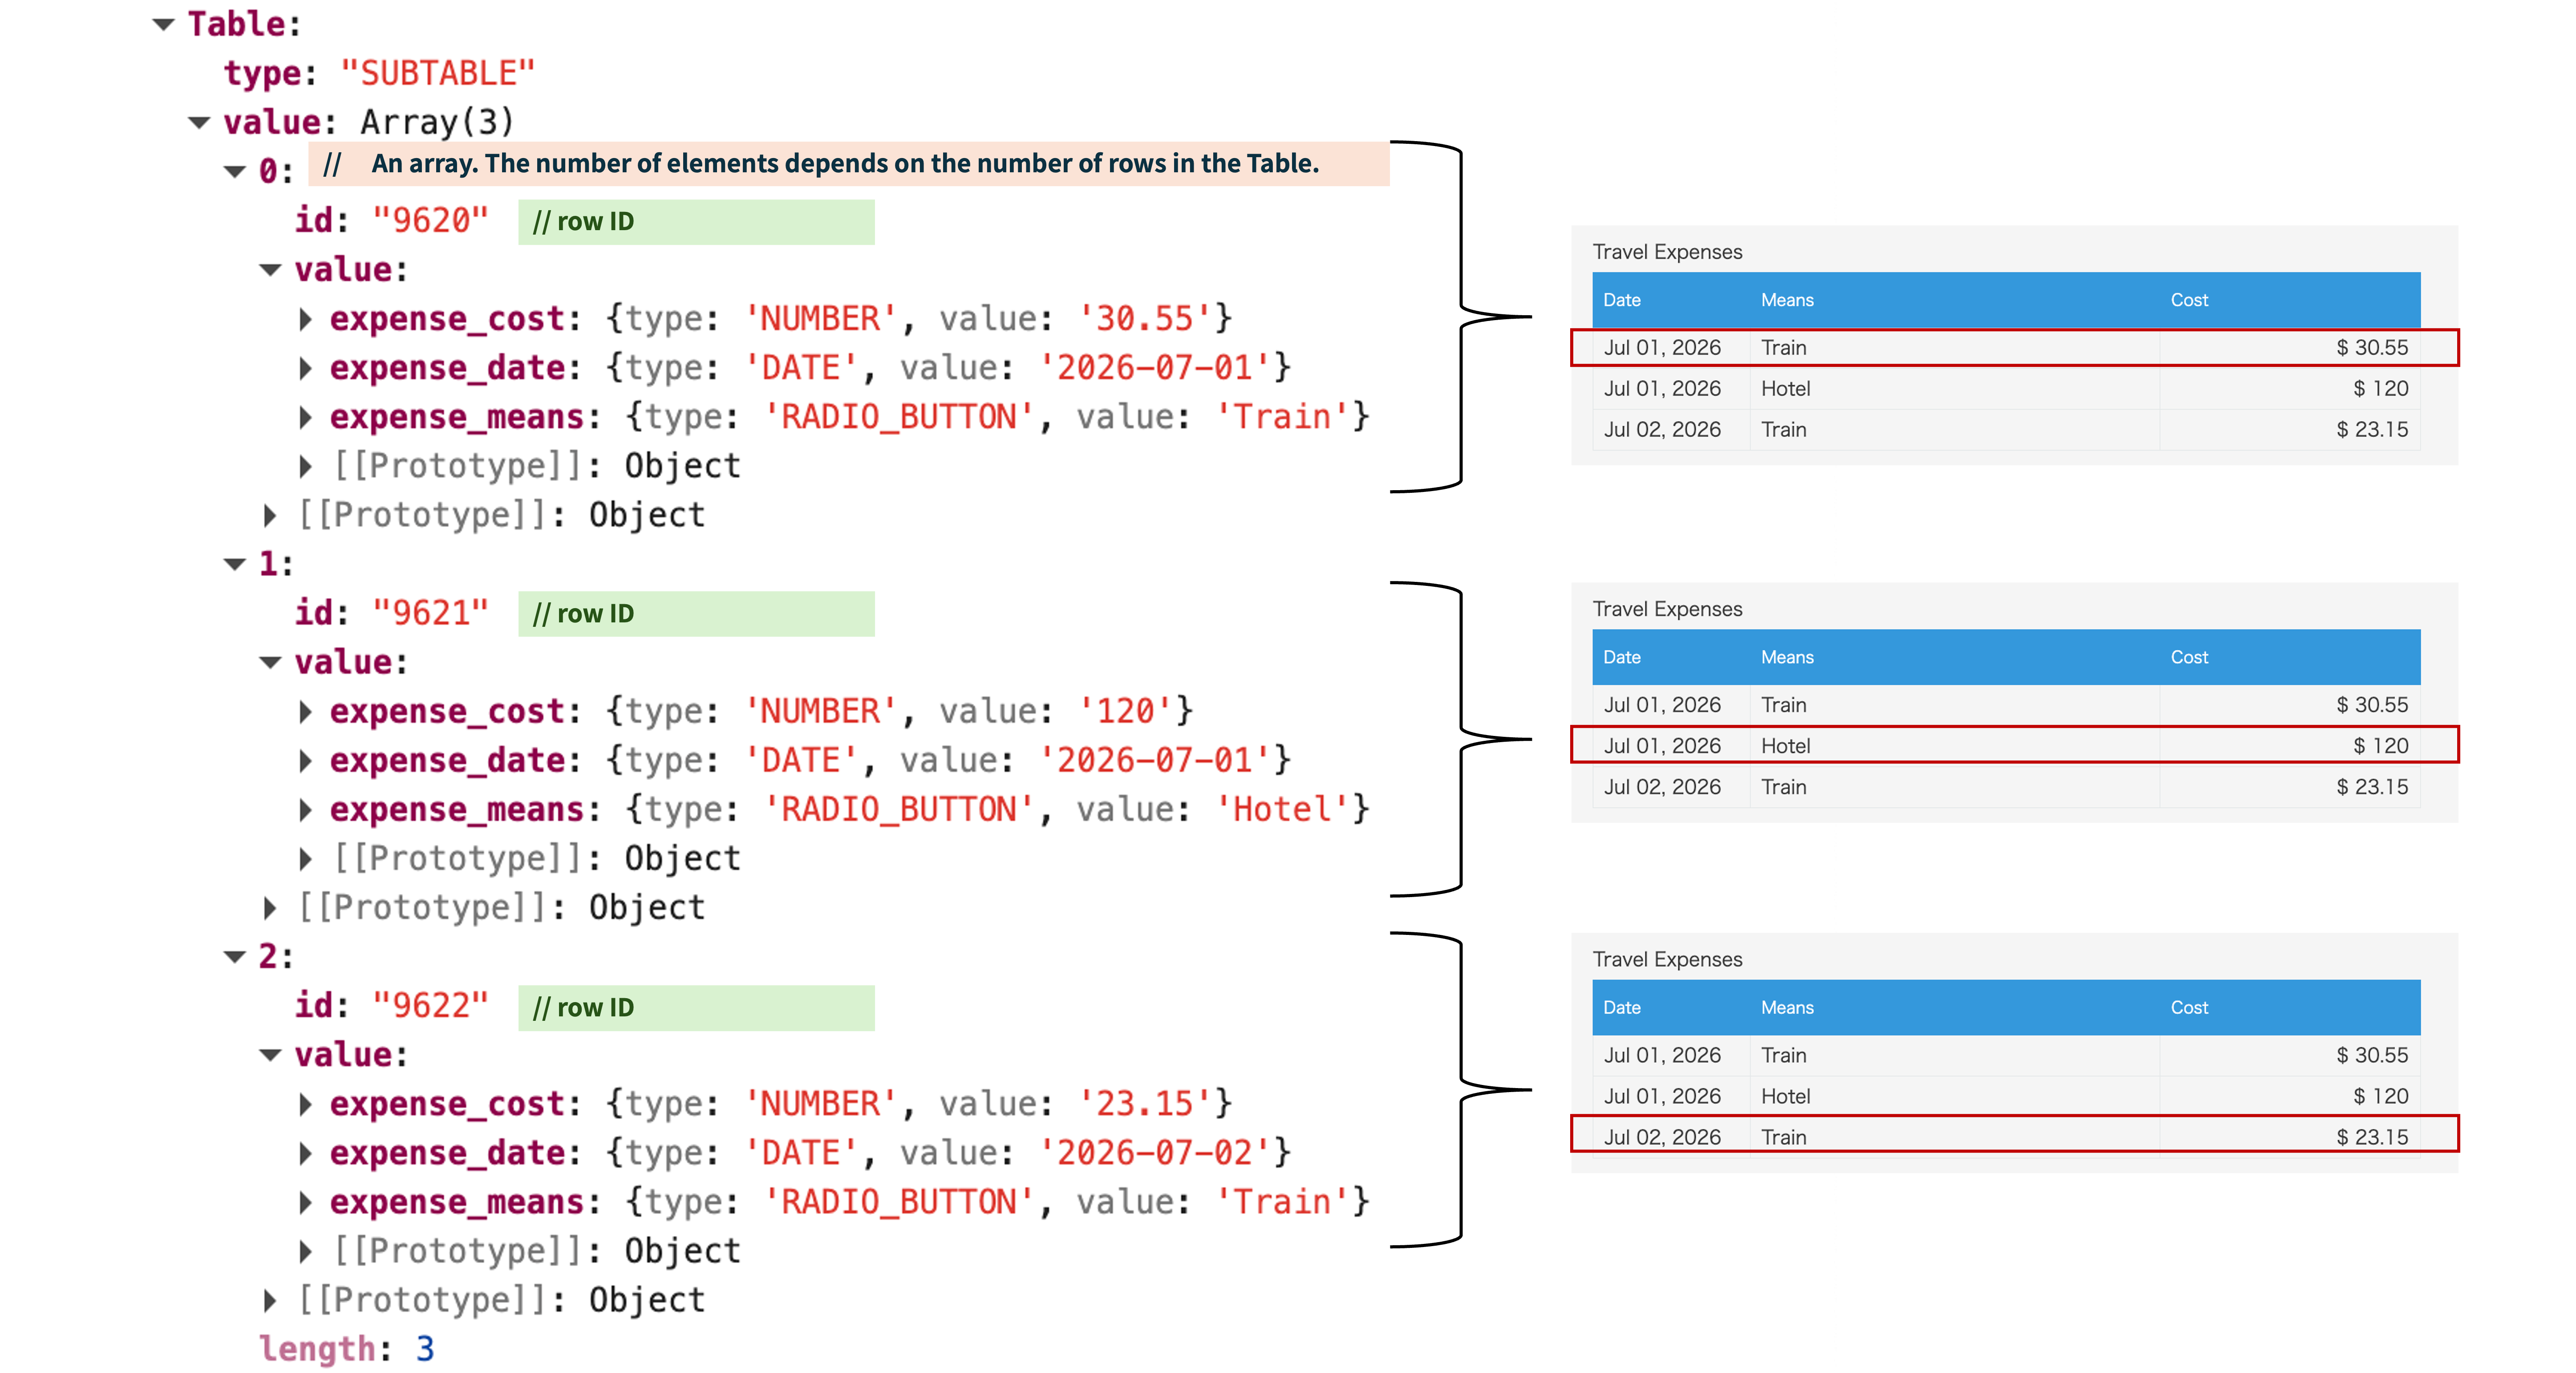Collapse array element 1
The image size is (2576, 1373).
pos(235,565)
